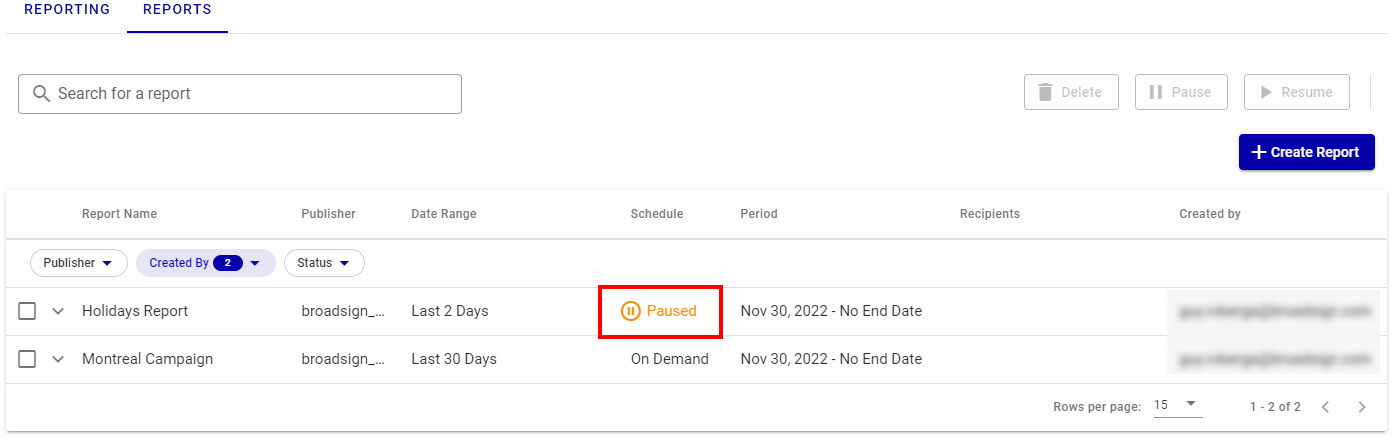Click the Report Name column header

[119, 214]
